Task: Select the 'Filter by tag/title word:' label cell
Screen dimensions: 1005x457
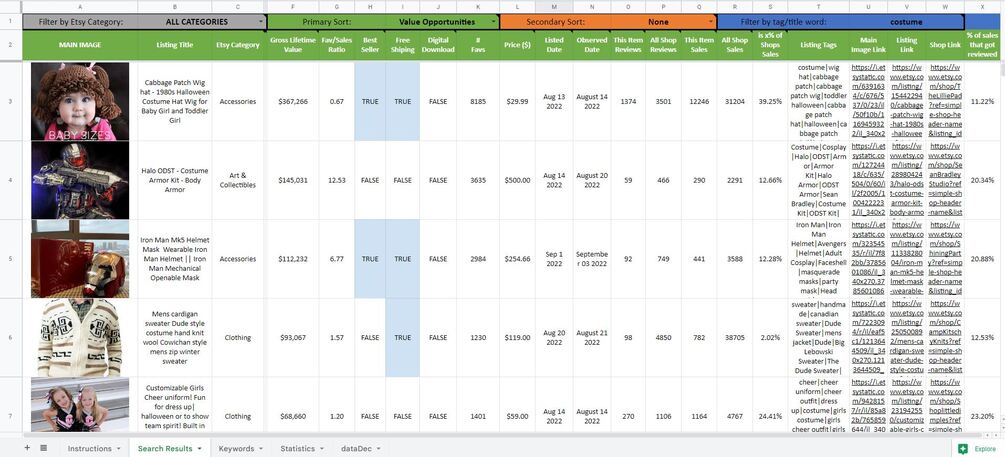Action: pyautogui.click(x=783, y=22)
